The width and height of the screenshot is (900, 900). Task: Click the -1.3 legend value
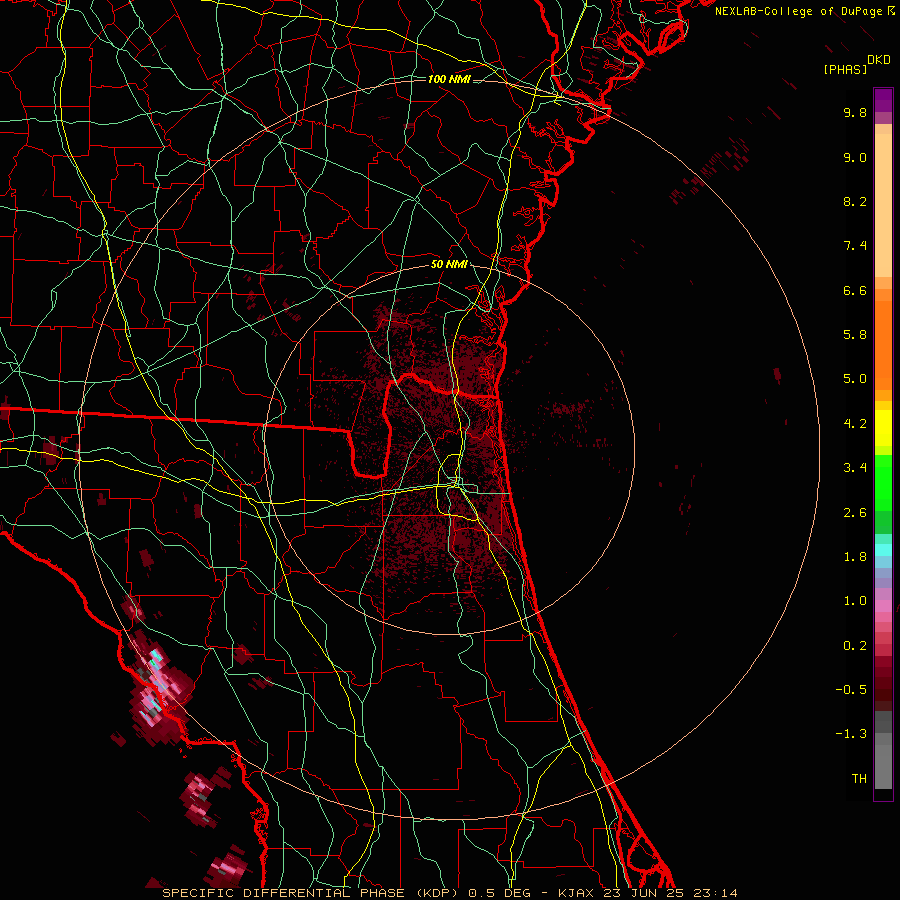pos(851,734)
